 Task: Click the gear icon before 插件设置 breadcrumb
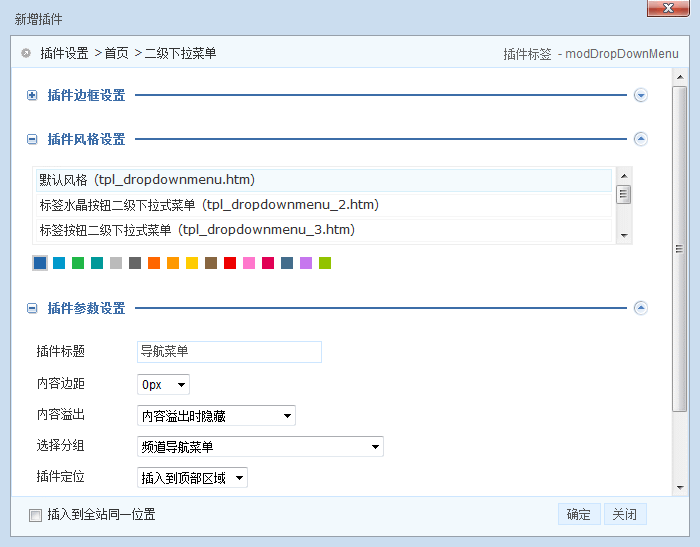click(26, 54)
